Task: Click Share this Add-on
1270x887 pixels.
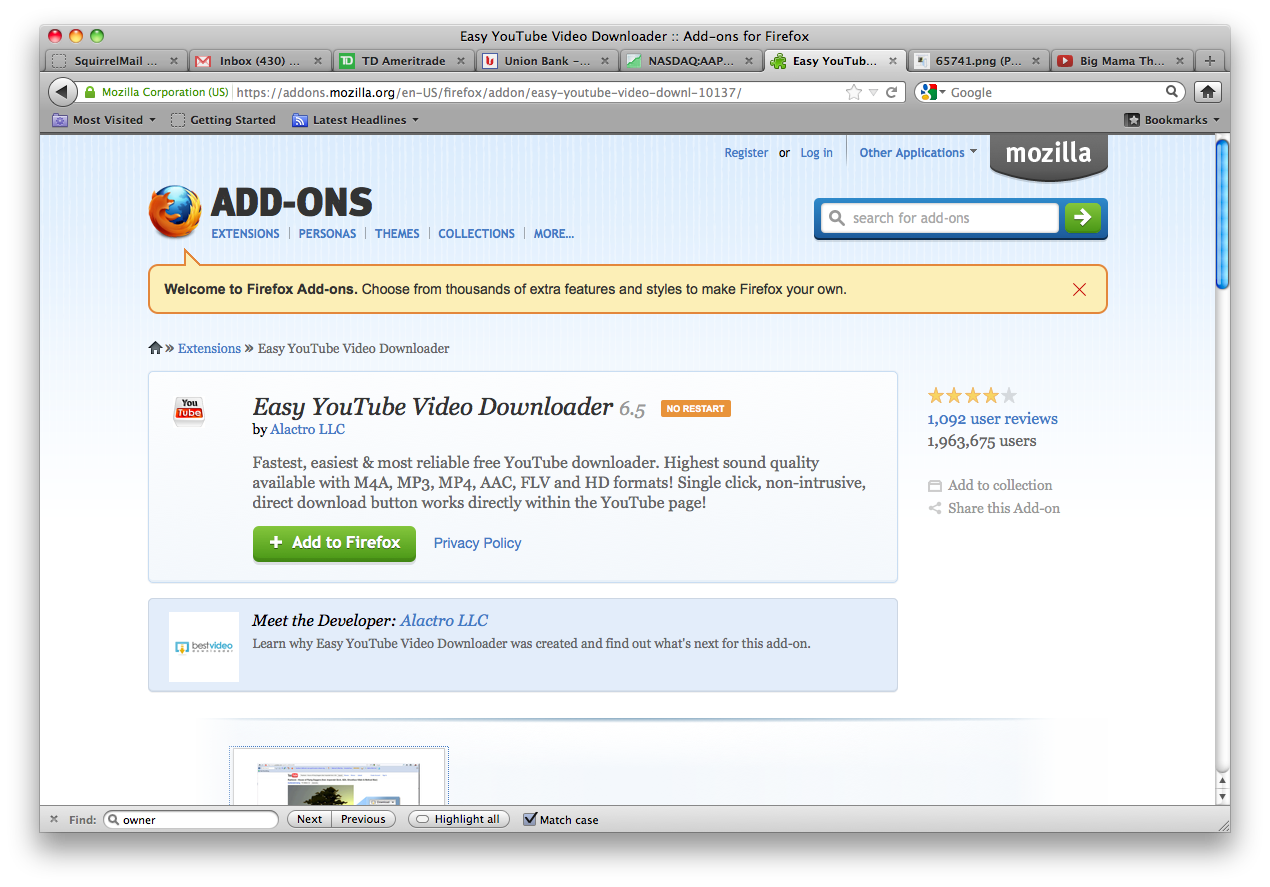Action: click(x=994, y=508)
